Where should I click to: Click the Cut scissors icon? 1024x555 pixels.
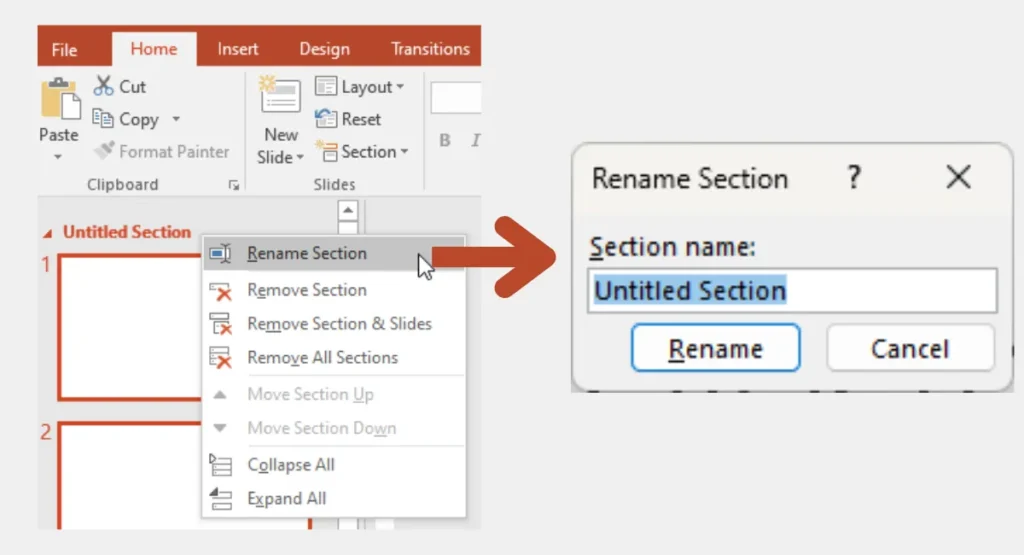pos(104,86)
